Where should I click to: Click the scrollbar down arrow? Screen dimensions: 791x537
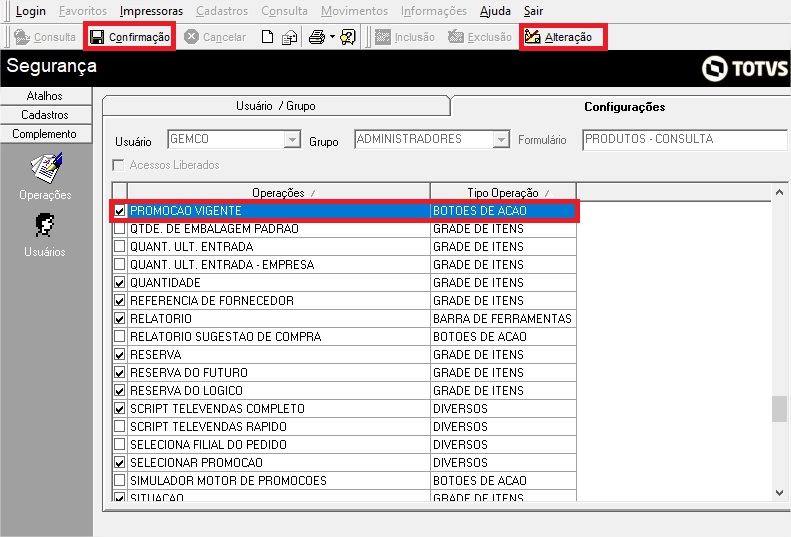779,493
